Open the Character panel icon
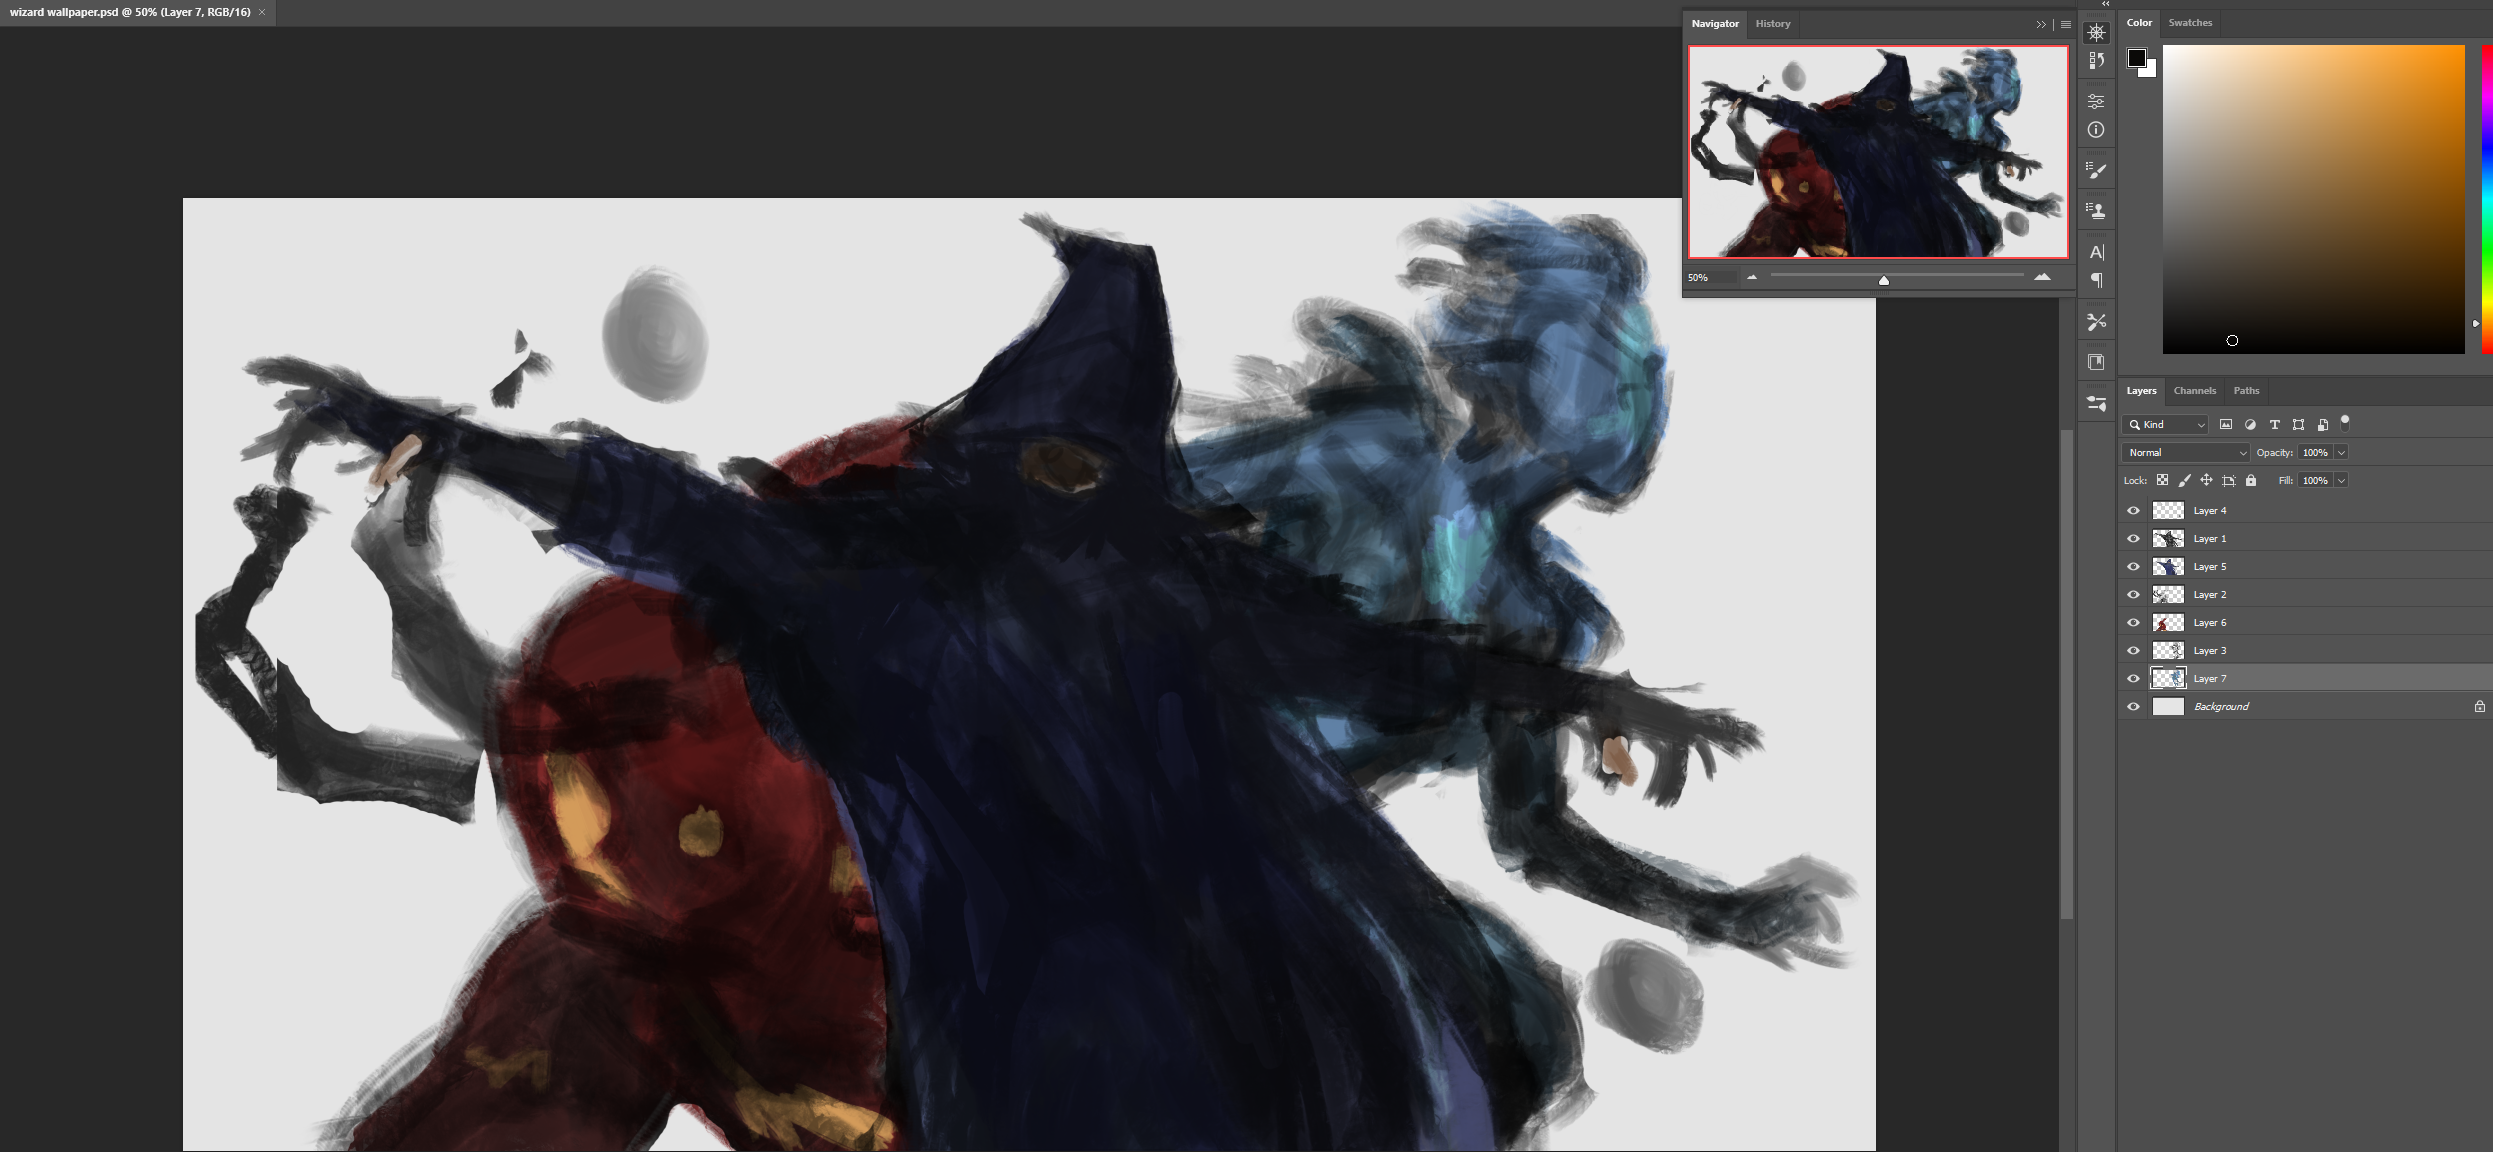 point(2096,252)
